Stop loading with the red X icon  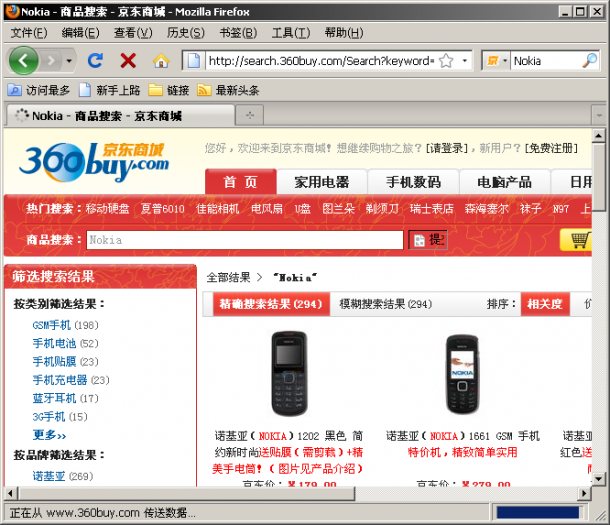(x=128, y=61)
